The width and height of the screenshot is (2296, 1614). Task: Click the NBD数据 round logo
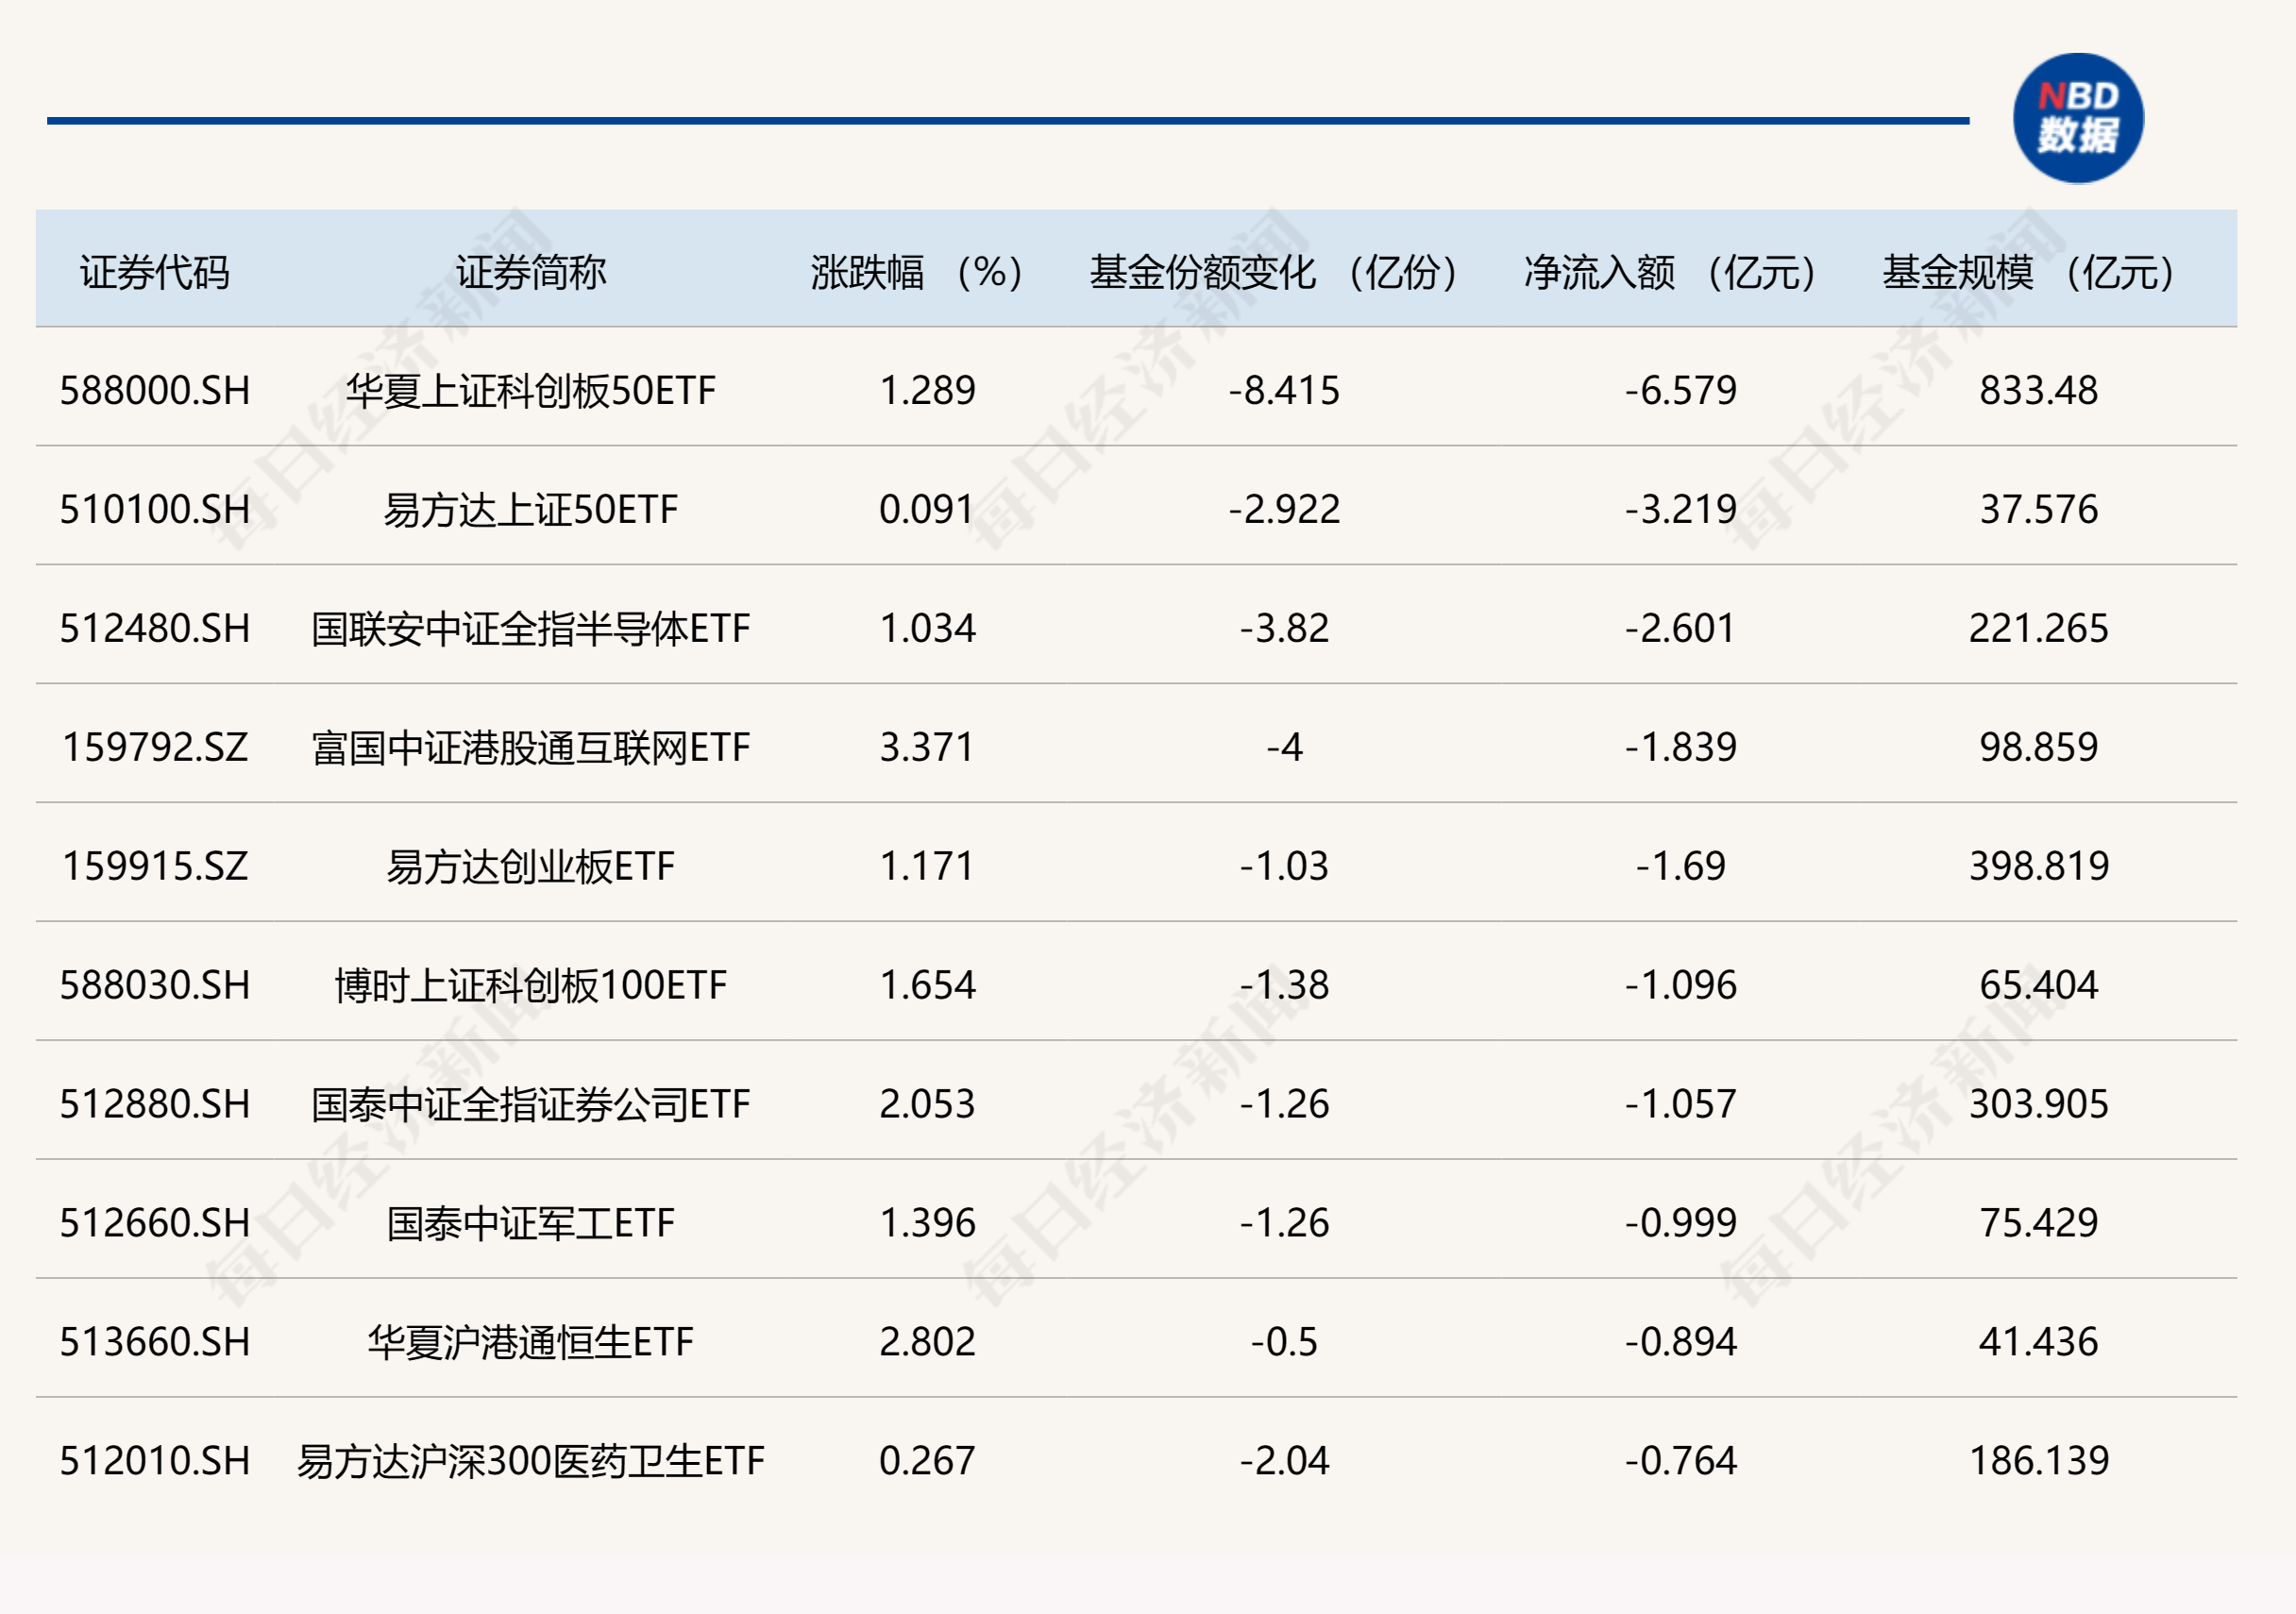pyautogui.click(x=2077, y=118)
